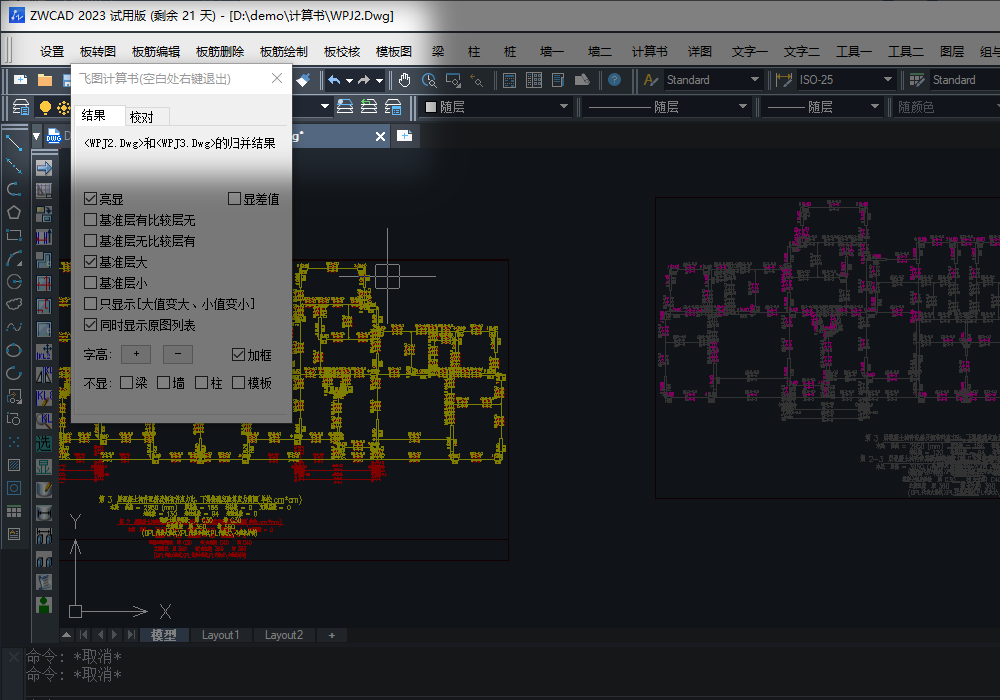1000x700 pixels.
Task: Click the Pan hand tool
Action: point(404,80)
